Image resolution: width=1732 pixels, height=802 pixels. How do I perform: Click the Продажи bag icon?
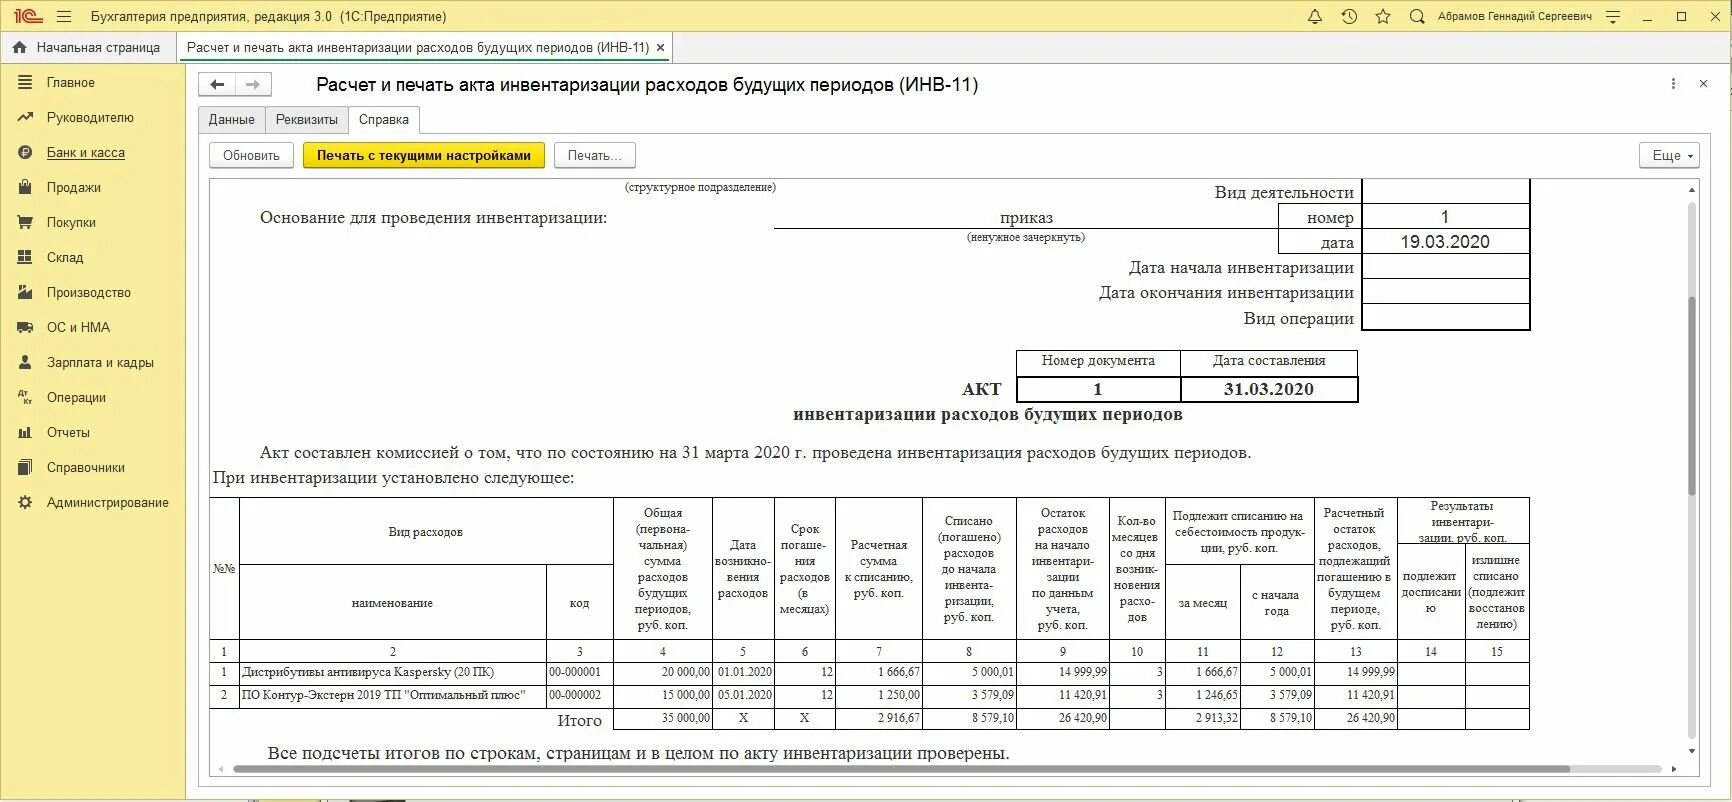tap(25, 188)
